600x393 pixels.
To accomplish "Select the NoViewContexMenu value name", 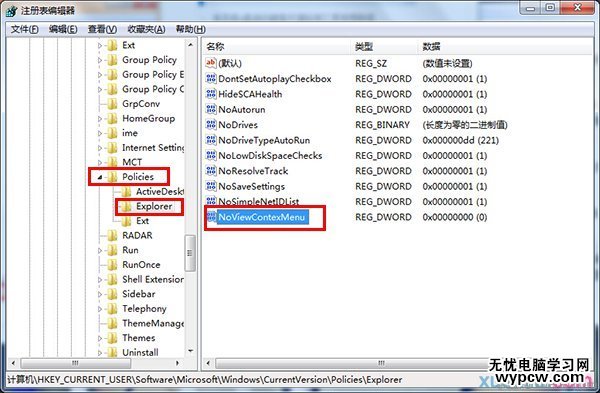I will pos(262,217).
